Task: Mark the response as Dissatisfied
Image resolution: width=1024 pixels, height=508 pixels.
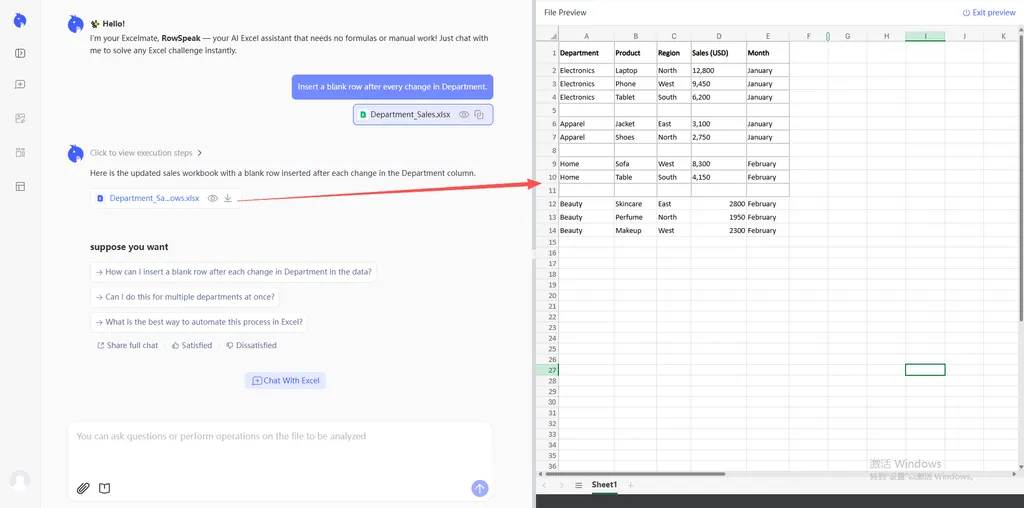Action: [x=251, y=345]
